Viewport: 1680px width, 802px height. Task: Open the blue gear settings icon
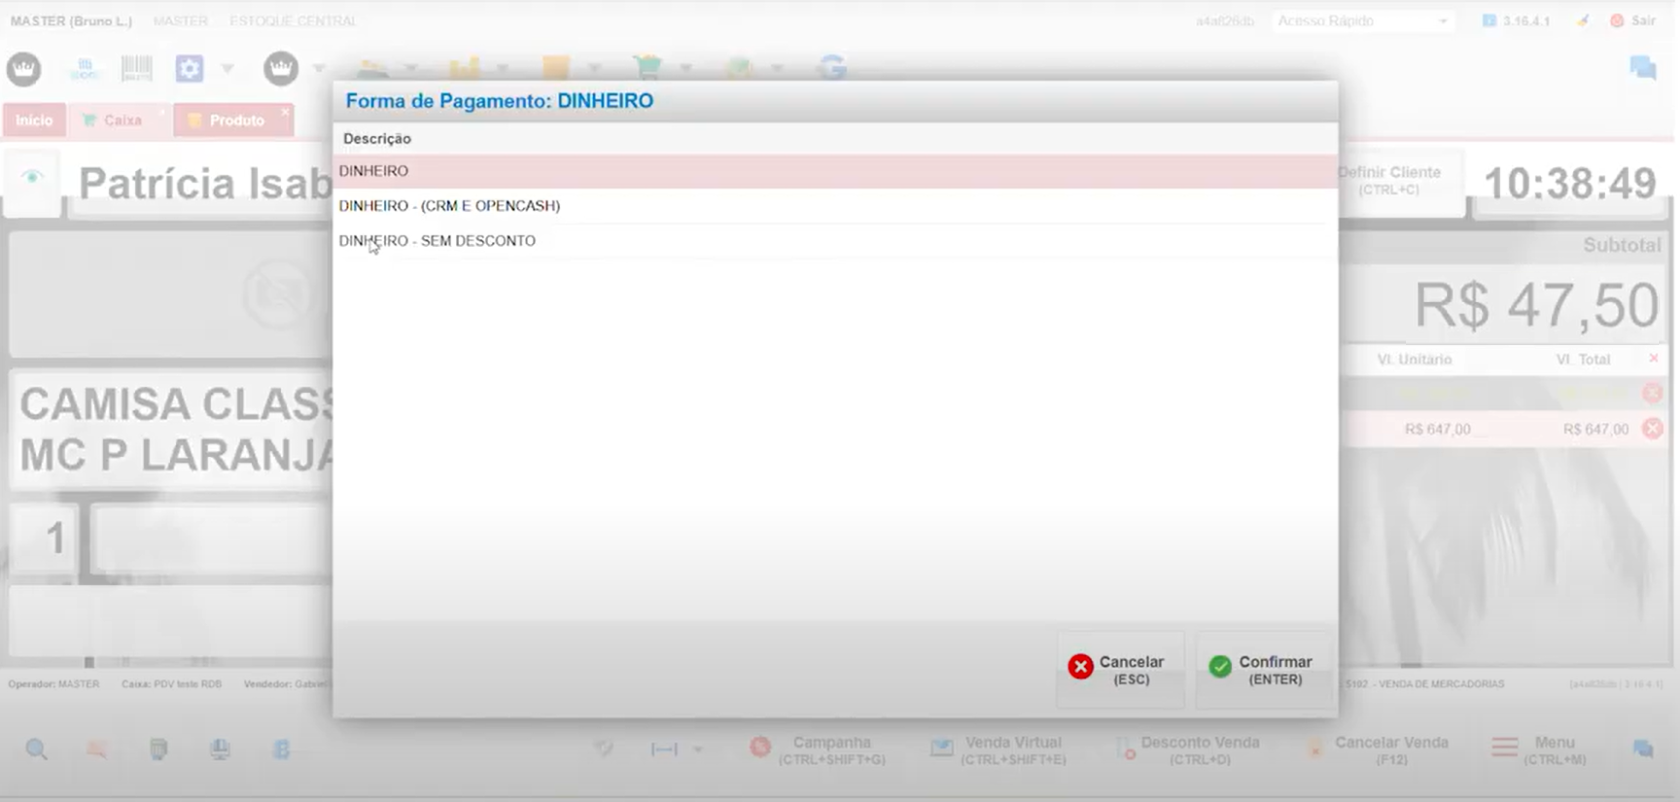click(189, 68)
